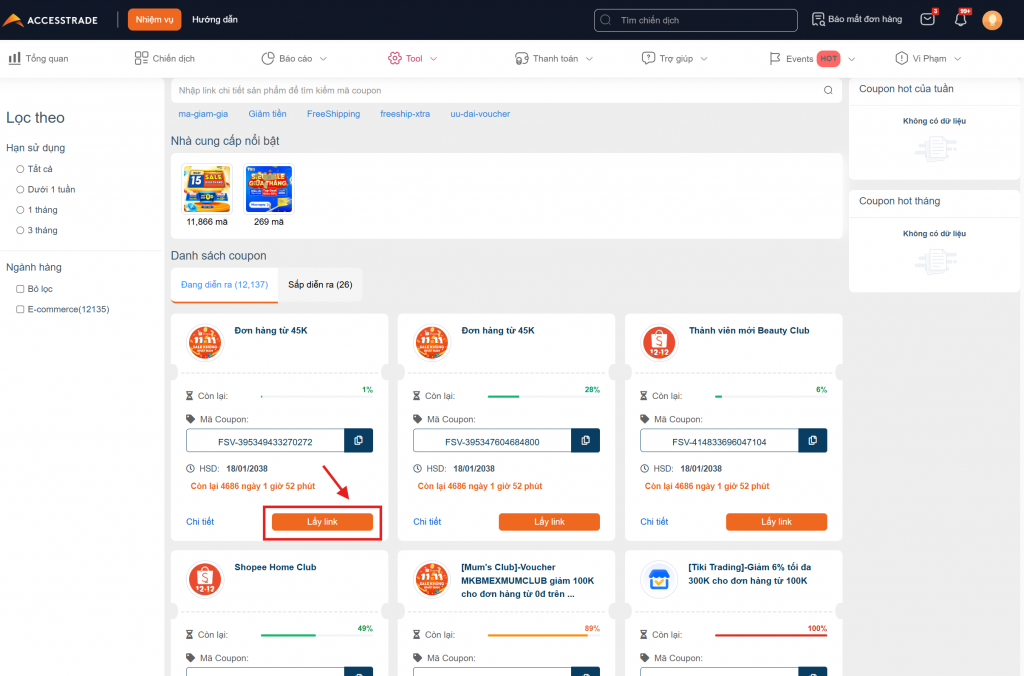
Task: Open Chi tiết for FSV-395347604684800
Action: coord(427,522)
